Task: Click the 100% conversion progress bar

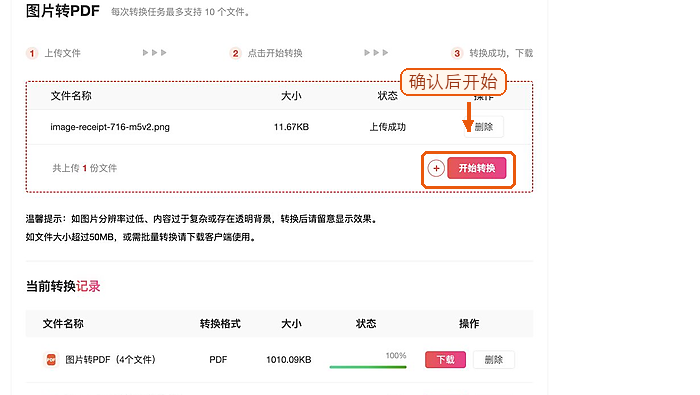Action: (x=368, y=366)
